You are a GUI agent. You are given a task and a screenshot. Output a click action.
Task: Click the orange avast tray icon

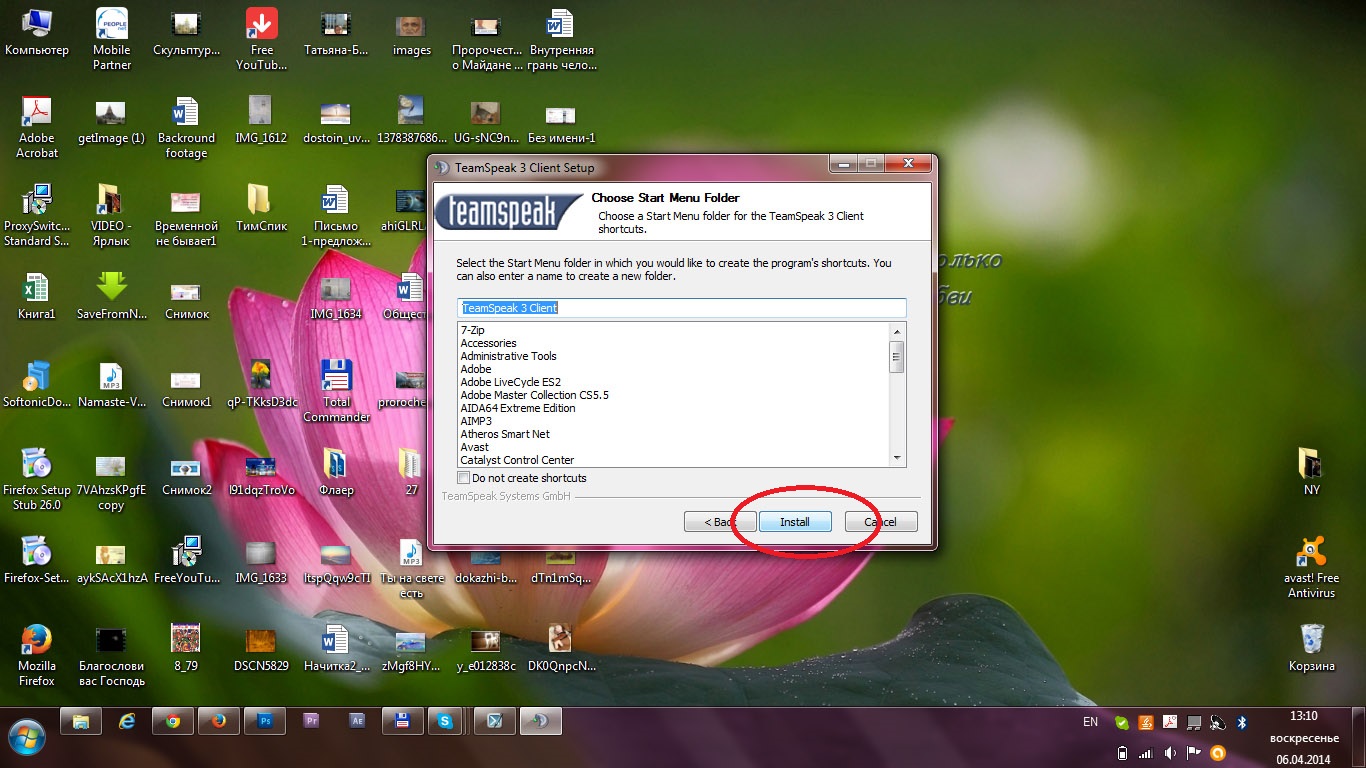1217,753
